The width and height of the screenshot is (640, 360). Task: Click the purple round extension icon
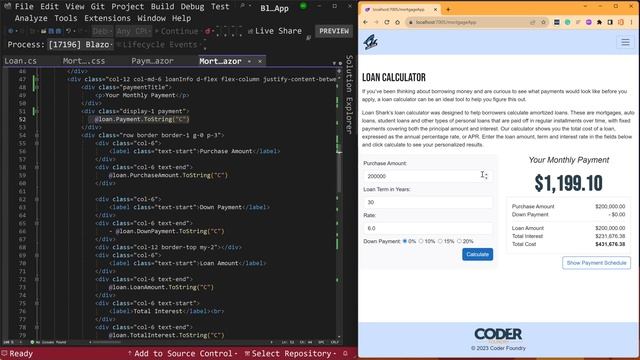point(589,22)
